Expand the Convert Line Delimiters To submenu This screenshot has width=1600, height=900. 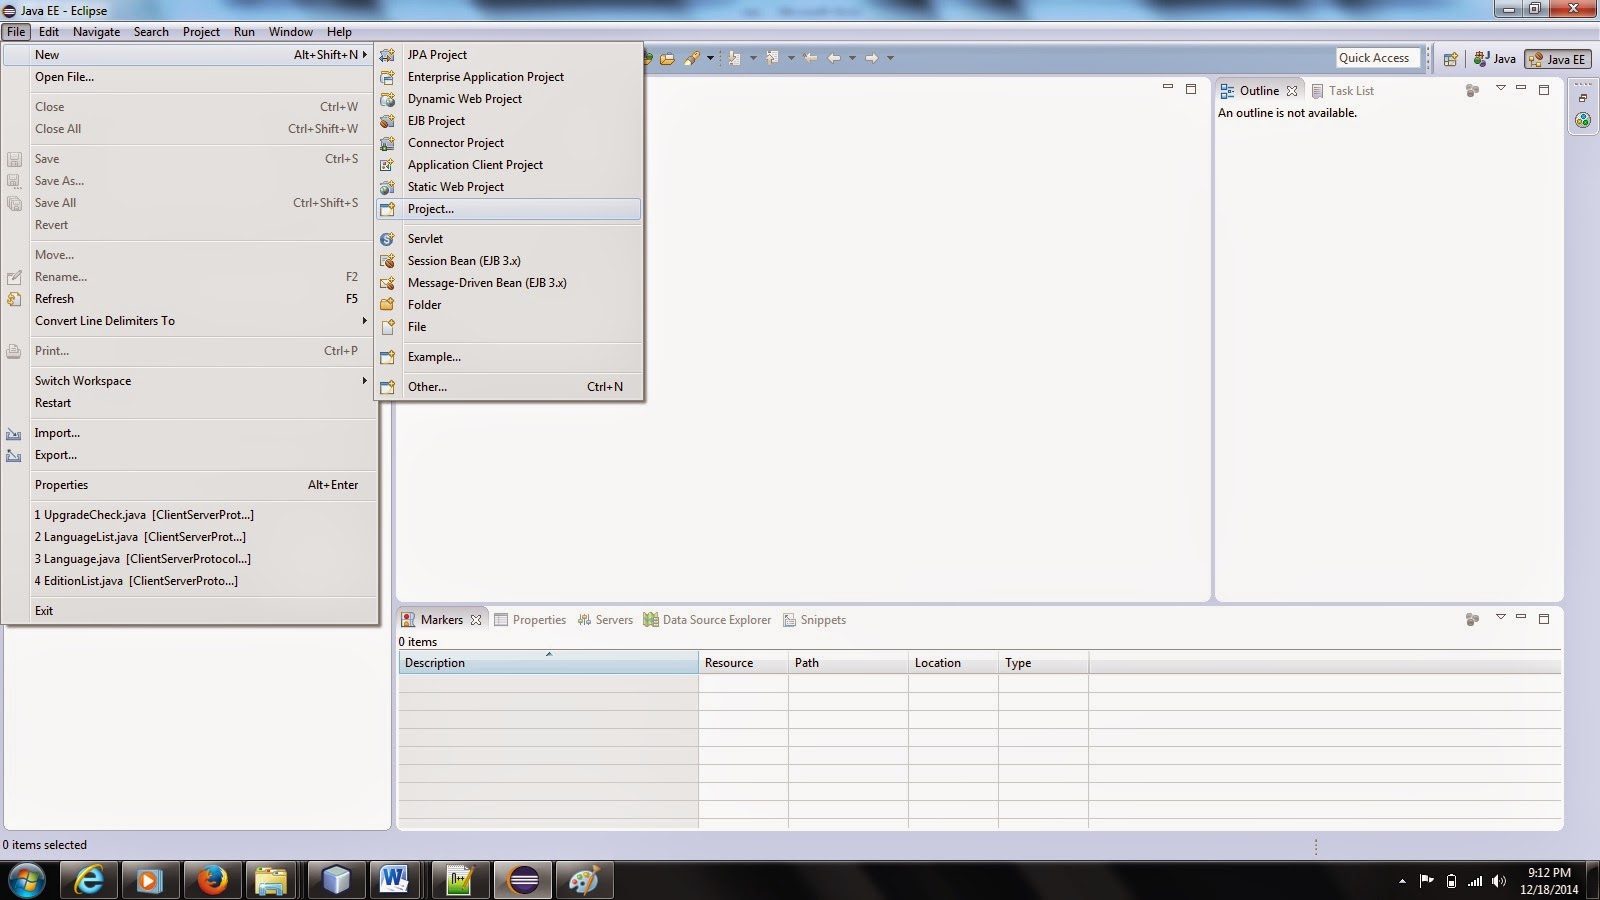coord(190,321)
